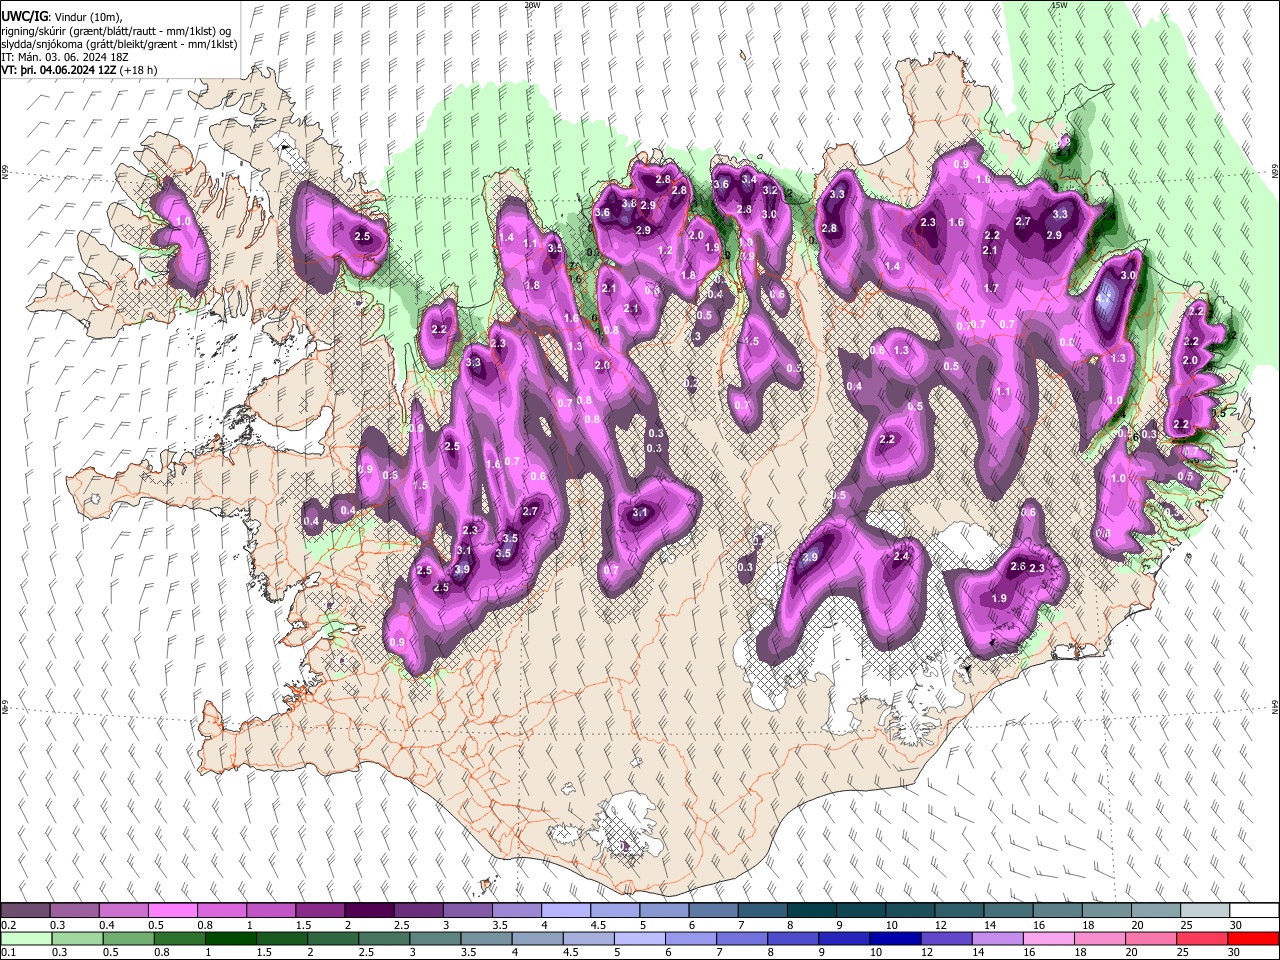Click the 2.4 precipitation value on the map
Screen dimensions: 1280x960
[x=901, y=557]
